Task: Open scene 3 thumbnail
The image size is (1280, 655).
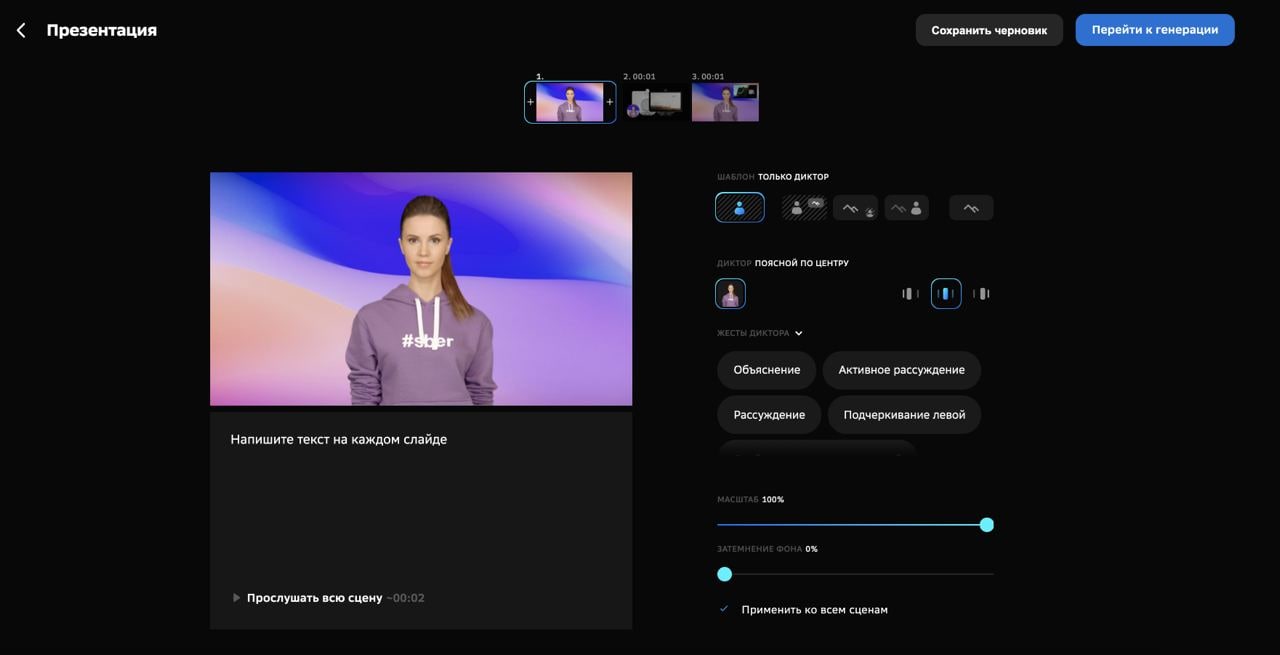Action: 725,102
